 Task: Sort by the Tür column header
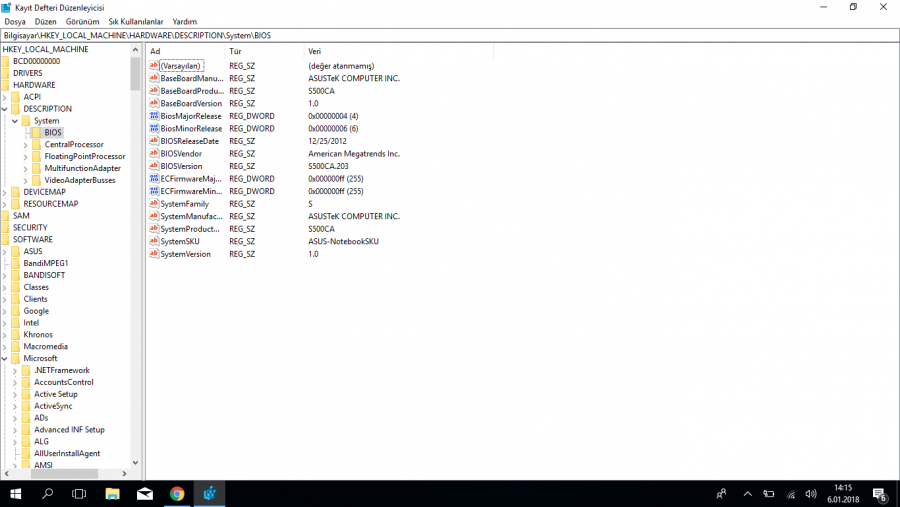coord(265,51)
